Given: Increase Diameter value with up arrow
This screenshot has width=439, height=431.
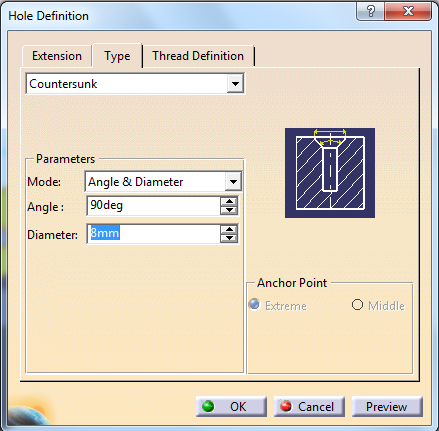Looking at the screenshot, I should [x=229, y=230].
